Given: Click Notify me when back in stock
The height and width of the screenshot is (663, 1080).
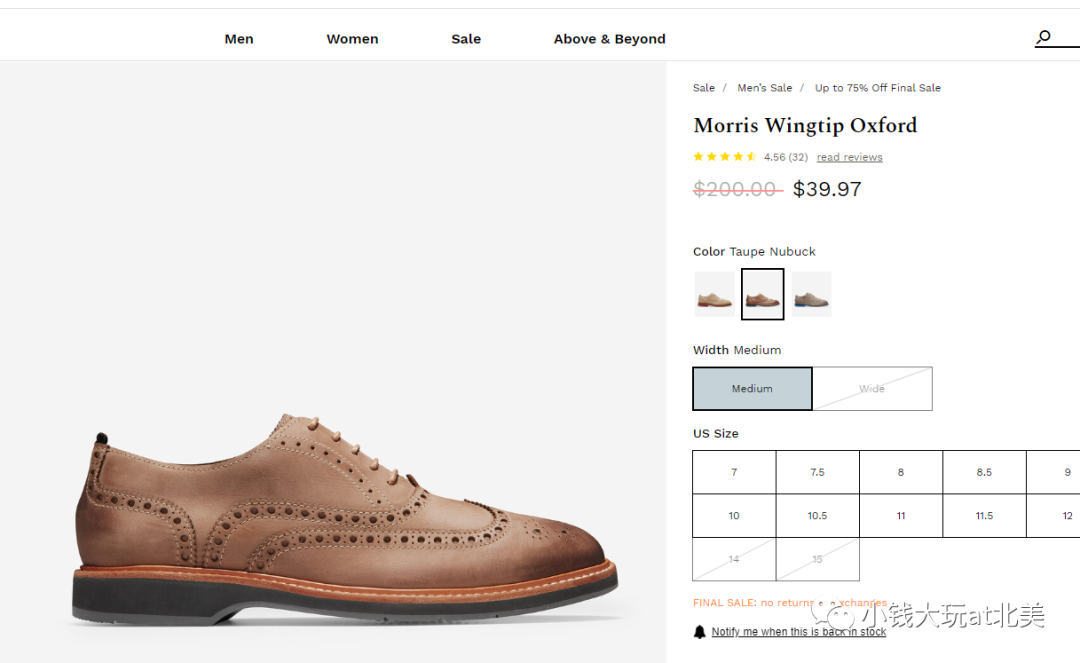Looking at the screenshot, I should click(798, 632).
